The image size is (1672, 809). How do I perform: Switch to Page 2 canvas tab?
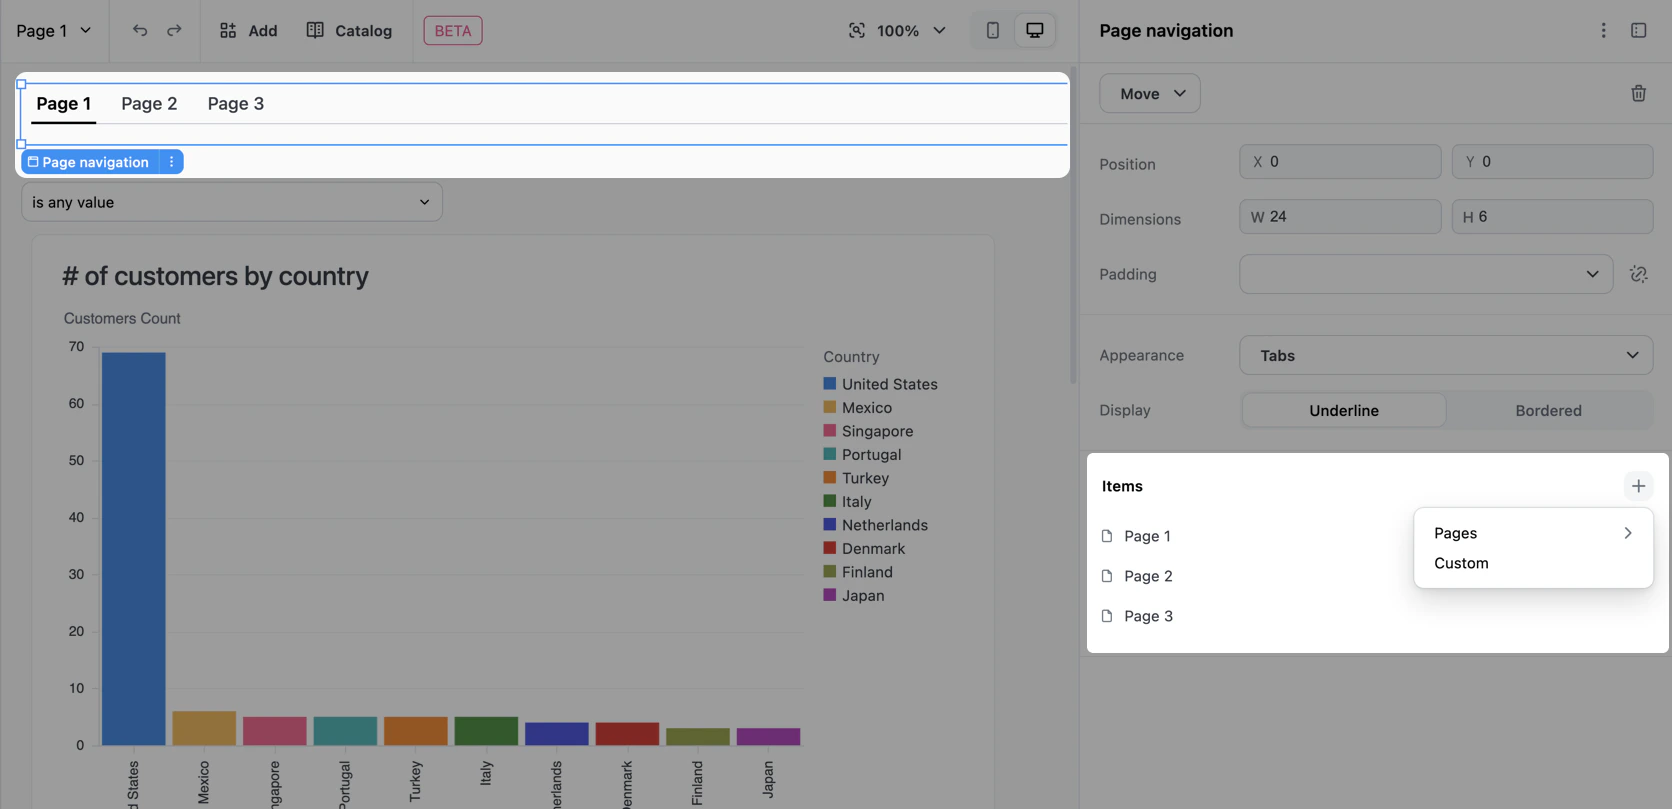(149, 104)
